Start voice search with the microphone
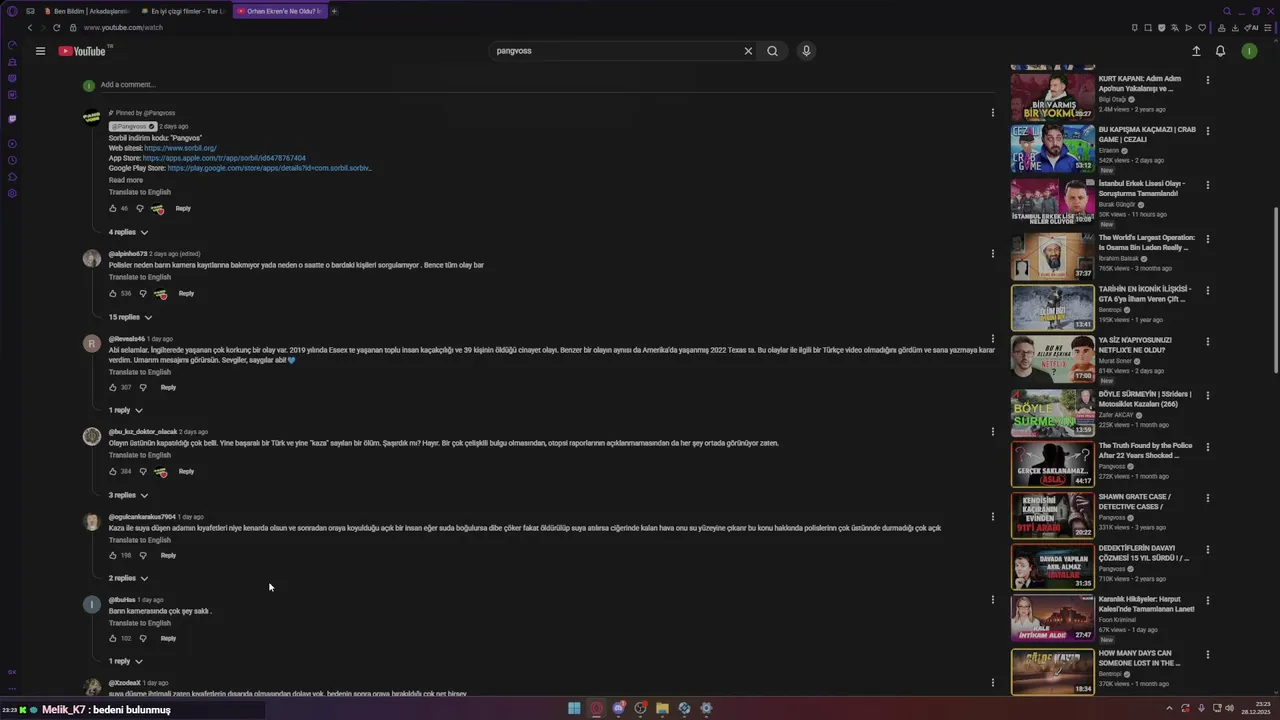 pos(806,51)
